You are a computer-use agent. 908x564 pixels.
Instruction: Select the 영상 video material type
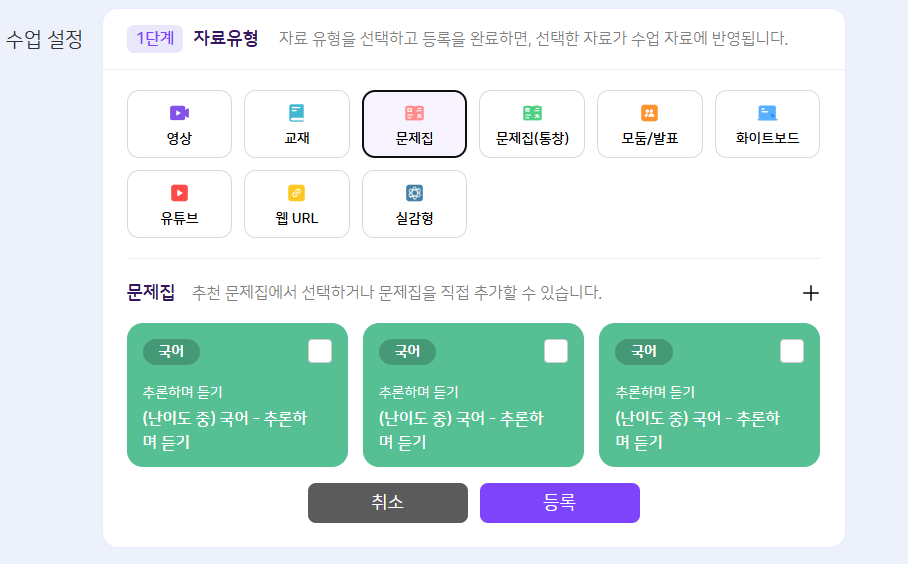[180, 124]
